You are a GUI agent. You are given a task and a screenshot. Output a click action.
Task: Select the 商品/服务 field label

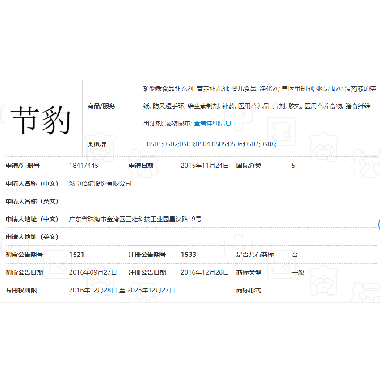click(101, 106)
